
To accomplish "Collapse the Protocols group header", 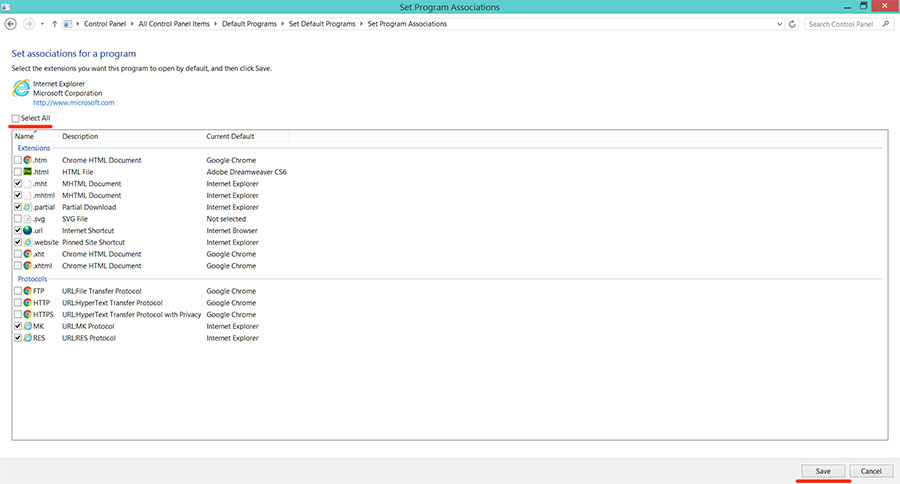I will point(32,279).
